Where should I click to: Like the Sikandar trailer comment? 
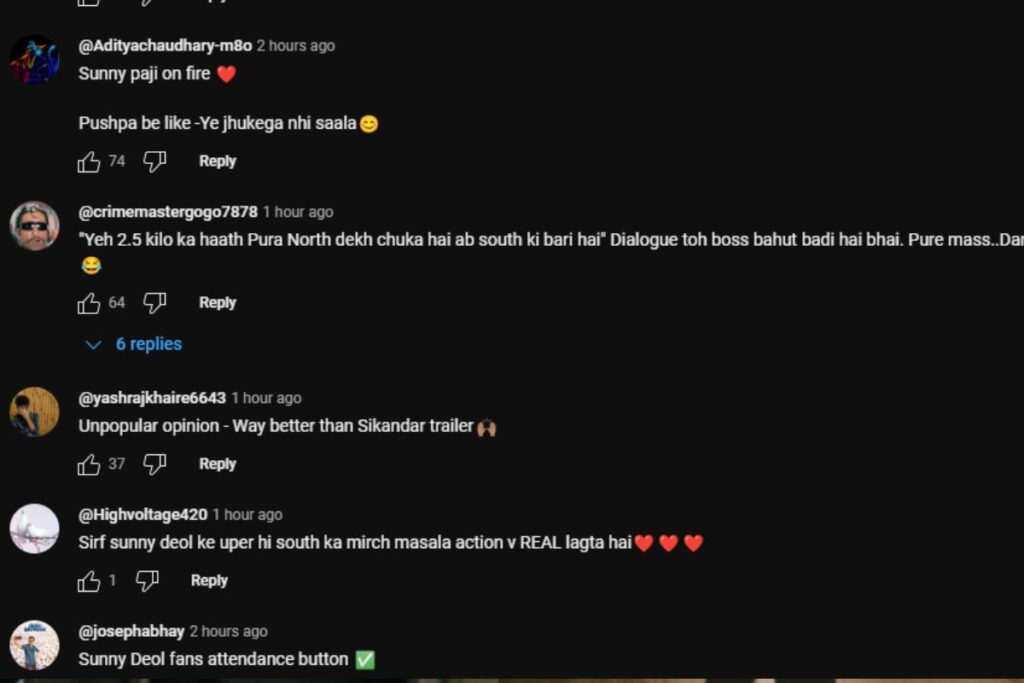tap(89, 464)
